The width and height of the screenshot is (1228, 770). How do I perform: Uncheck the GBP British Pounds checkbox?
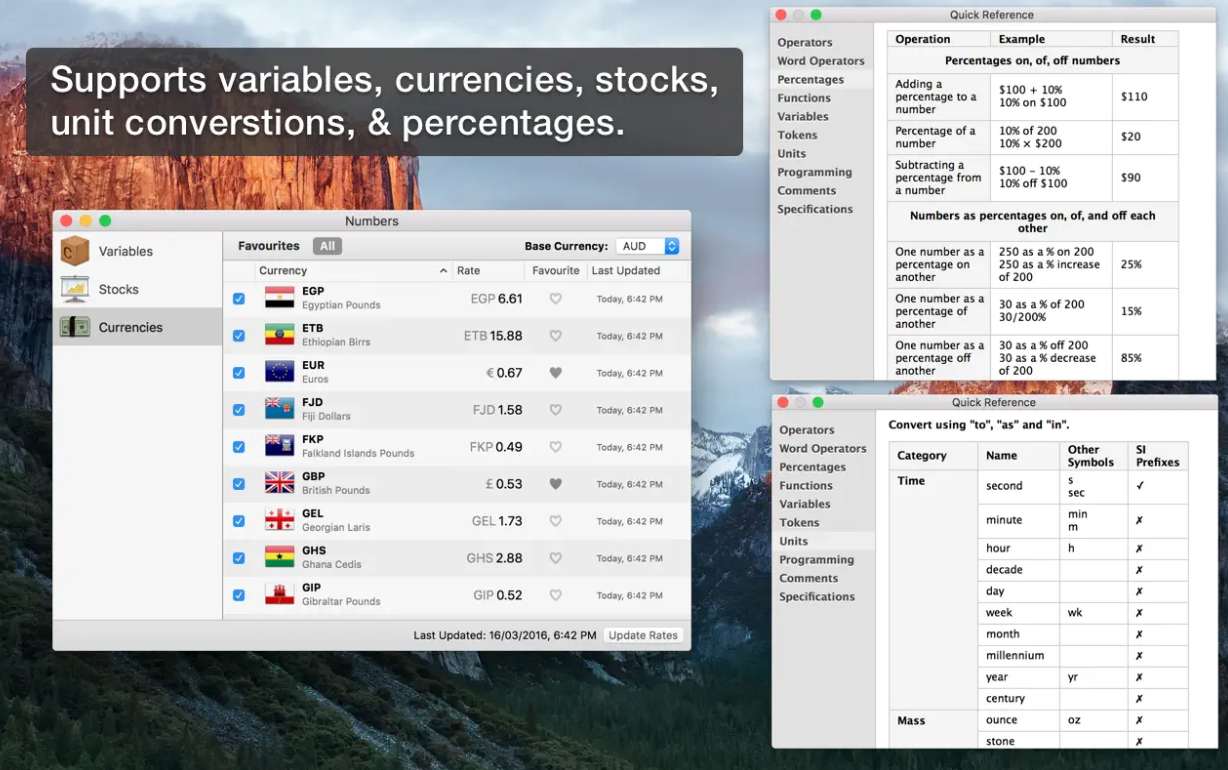pyautogui.click(x=238, y=484)
